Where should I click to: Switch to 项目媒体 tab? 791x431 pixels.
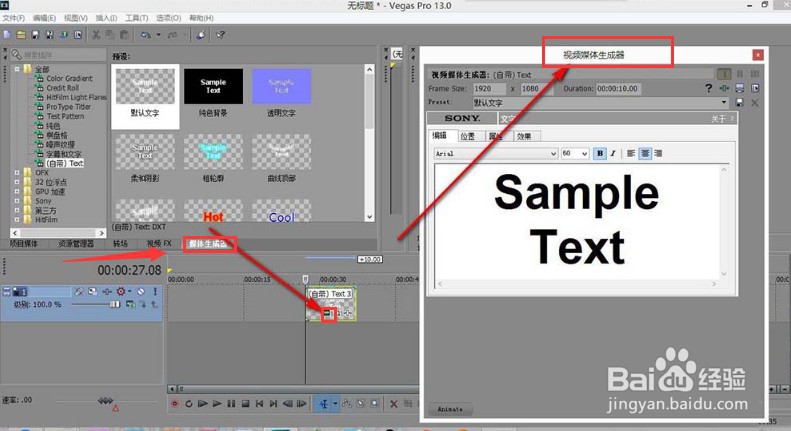click(24, 244)
